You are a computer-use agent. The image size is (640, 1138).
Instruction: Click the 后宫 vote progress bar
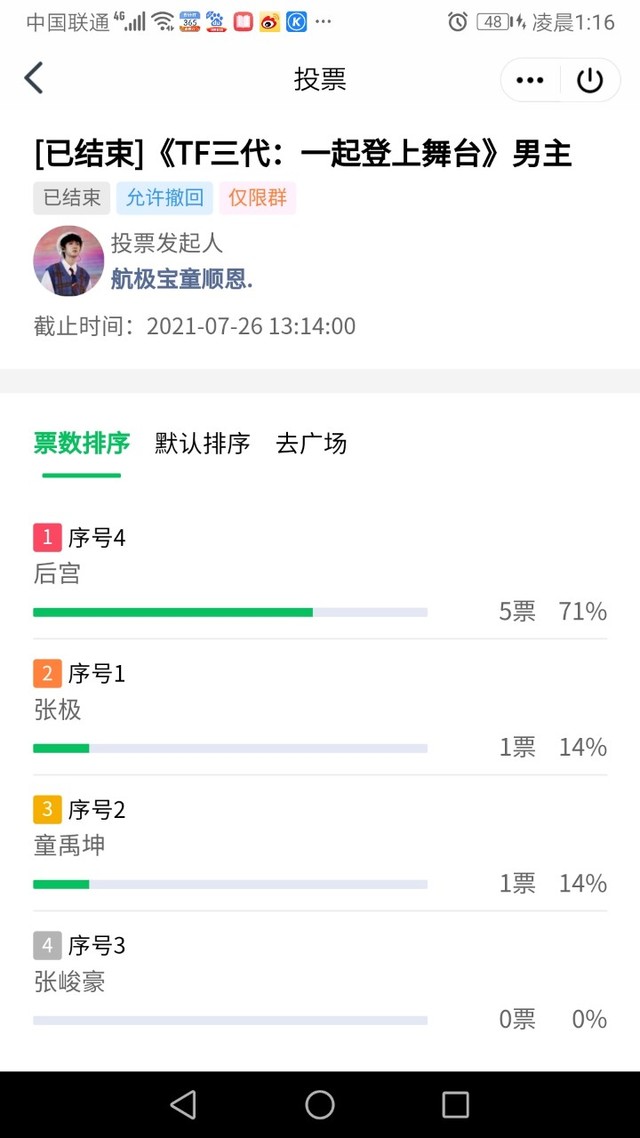tap(230, 612)
